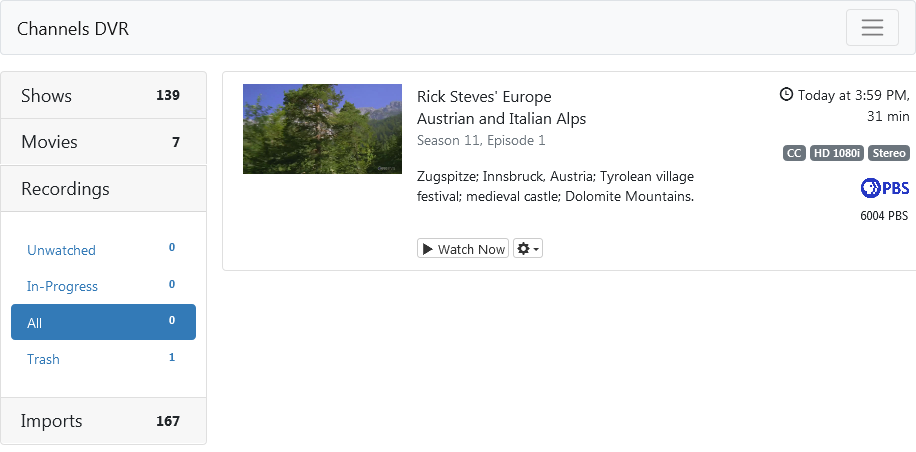The image size is (916, 452).
Task: Select the In-Progress recordings filter
Action: pyautogui.click(x=62, y=286)
